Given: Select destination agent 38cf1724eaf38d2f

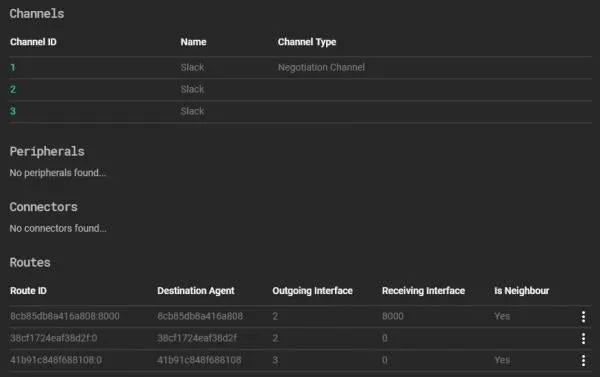Looking at the screenshot, I should [197, 338].
